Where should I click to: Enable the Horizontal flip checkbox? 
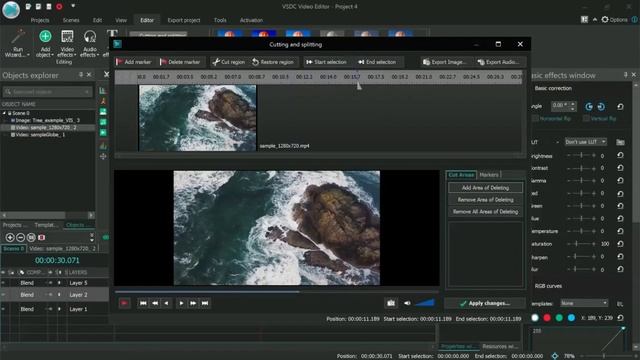[x=536, y=119]
